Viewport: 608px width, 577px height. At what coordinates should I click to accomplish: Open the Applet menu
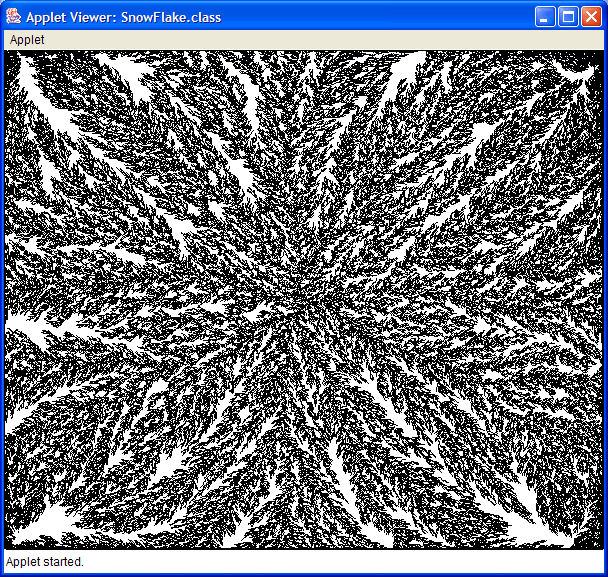click(x=27, y=40)
